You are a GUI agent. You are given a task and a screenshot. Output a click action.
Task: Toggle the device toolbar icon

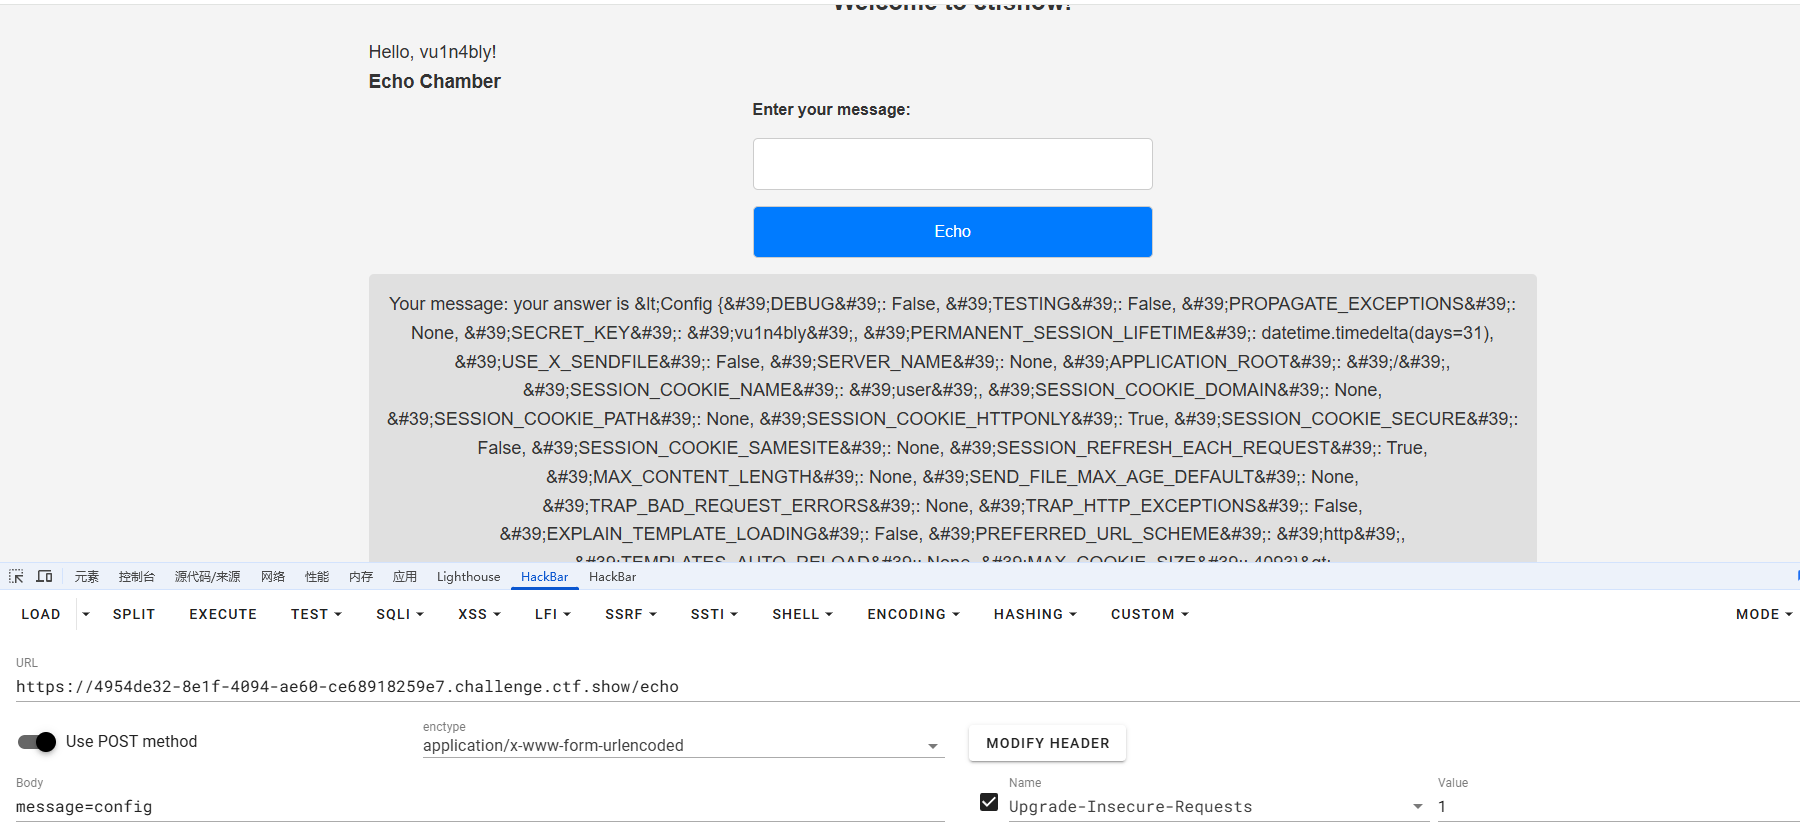[x=45, y=577]
